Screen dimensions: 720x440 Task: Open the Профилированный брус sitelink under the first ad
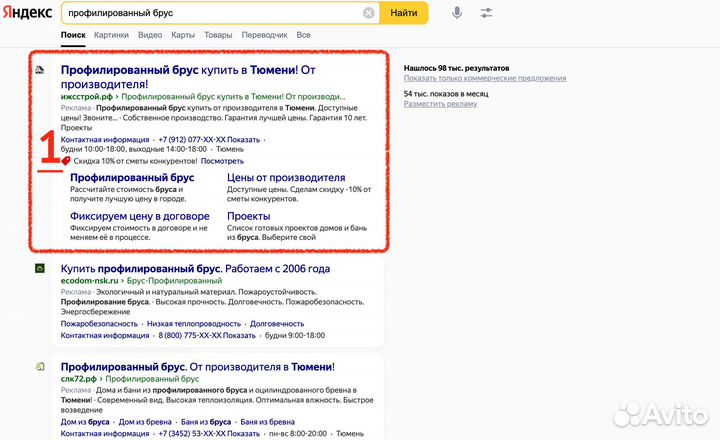tap(132, 178)
